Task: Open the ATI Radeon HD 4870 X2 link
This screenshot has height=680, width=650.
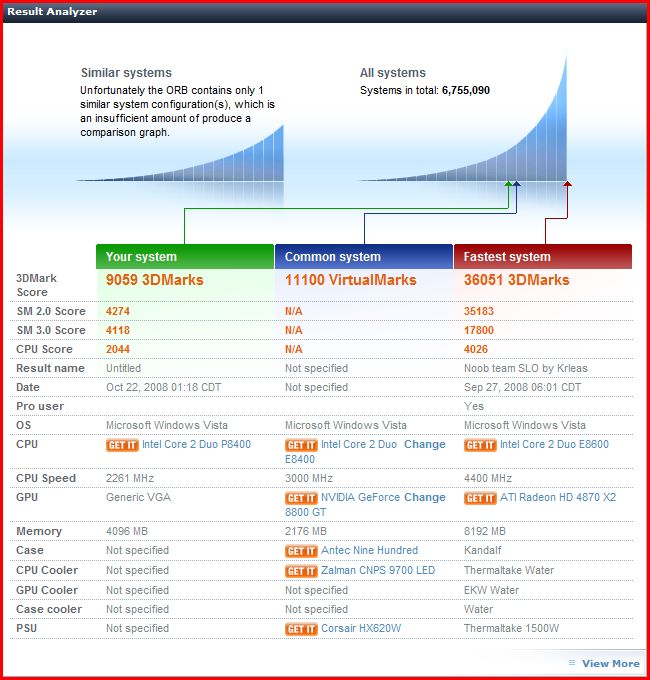Action: click(558, 497)
